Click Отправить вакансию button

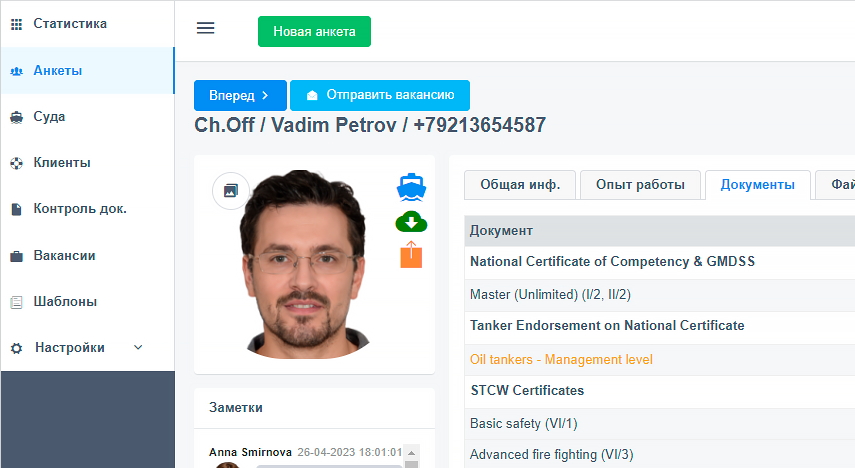[380, 95]
